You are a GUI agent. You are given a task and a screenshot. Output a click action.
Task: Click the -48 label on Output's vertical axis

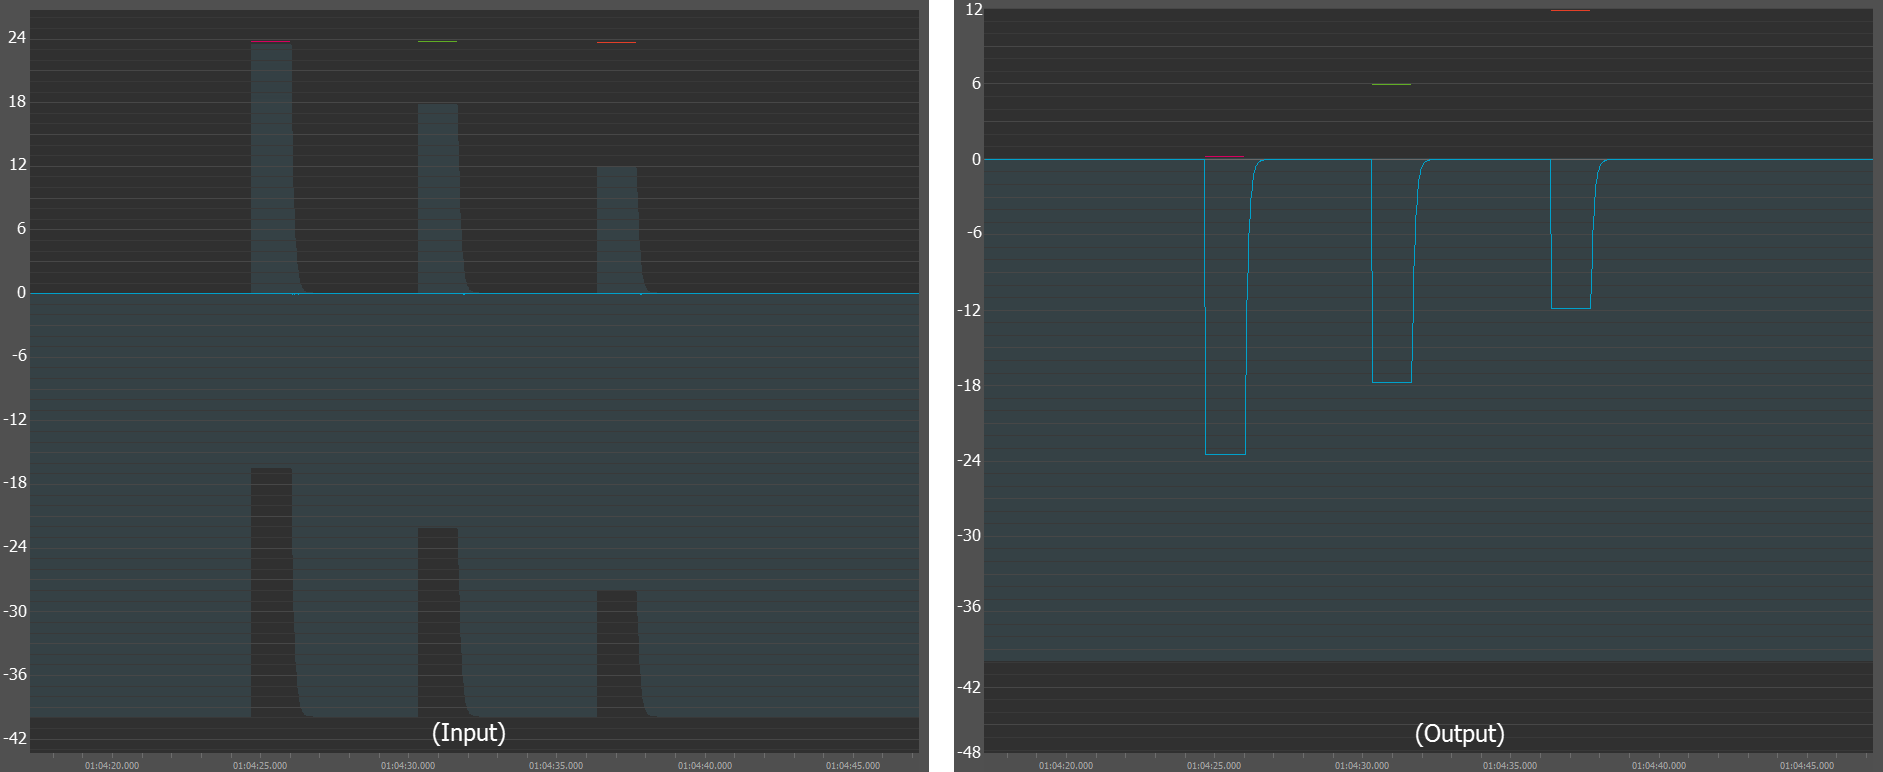tap(969, 752)
